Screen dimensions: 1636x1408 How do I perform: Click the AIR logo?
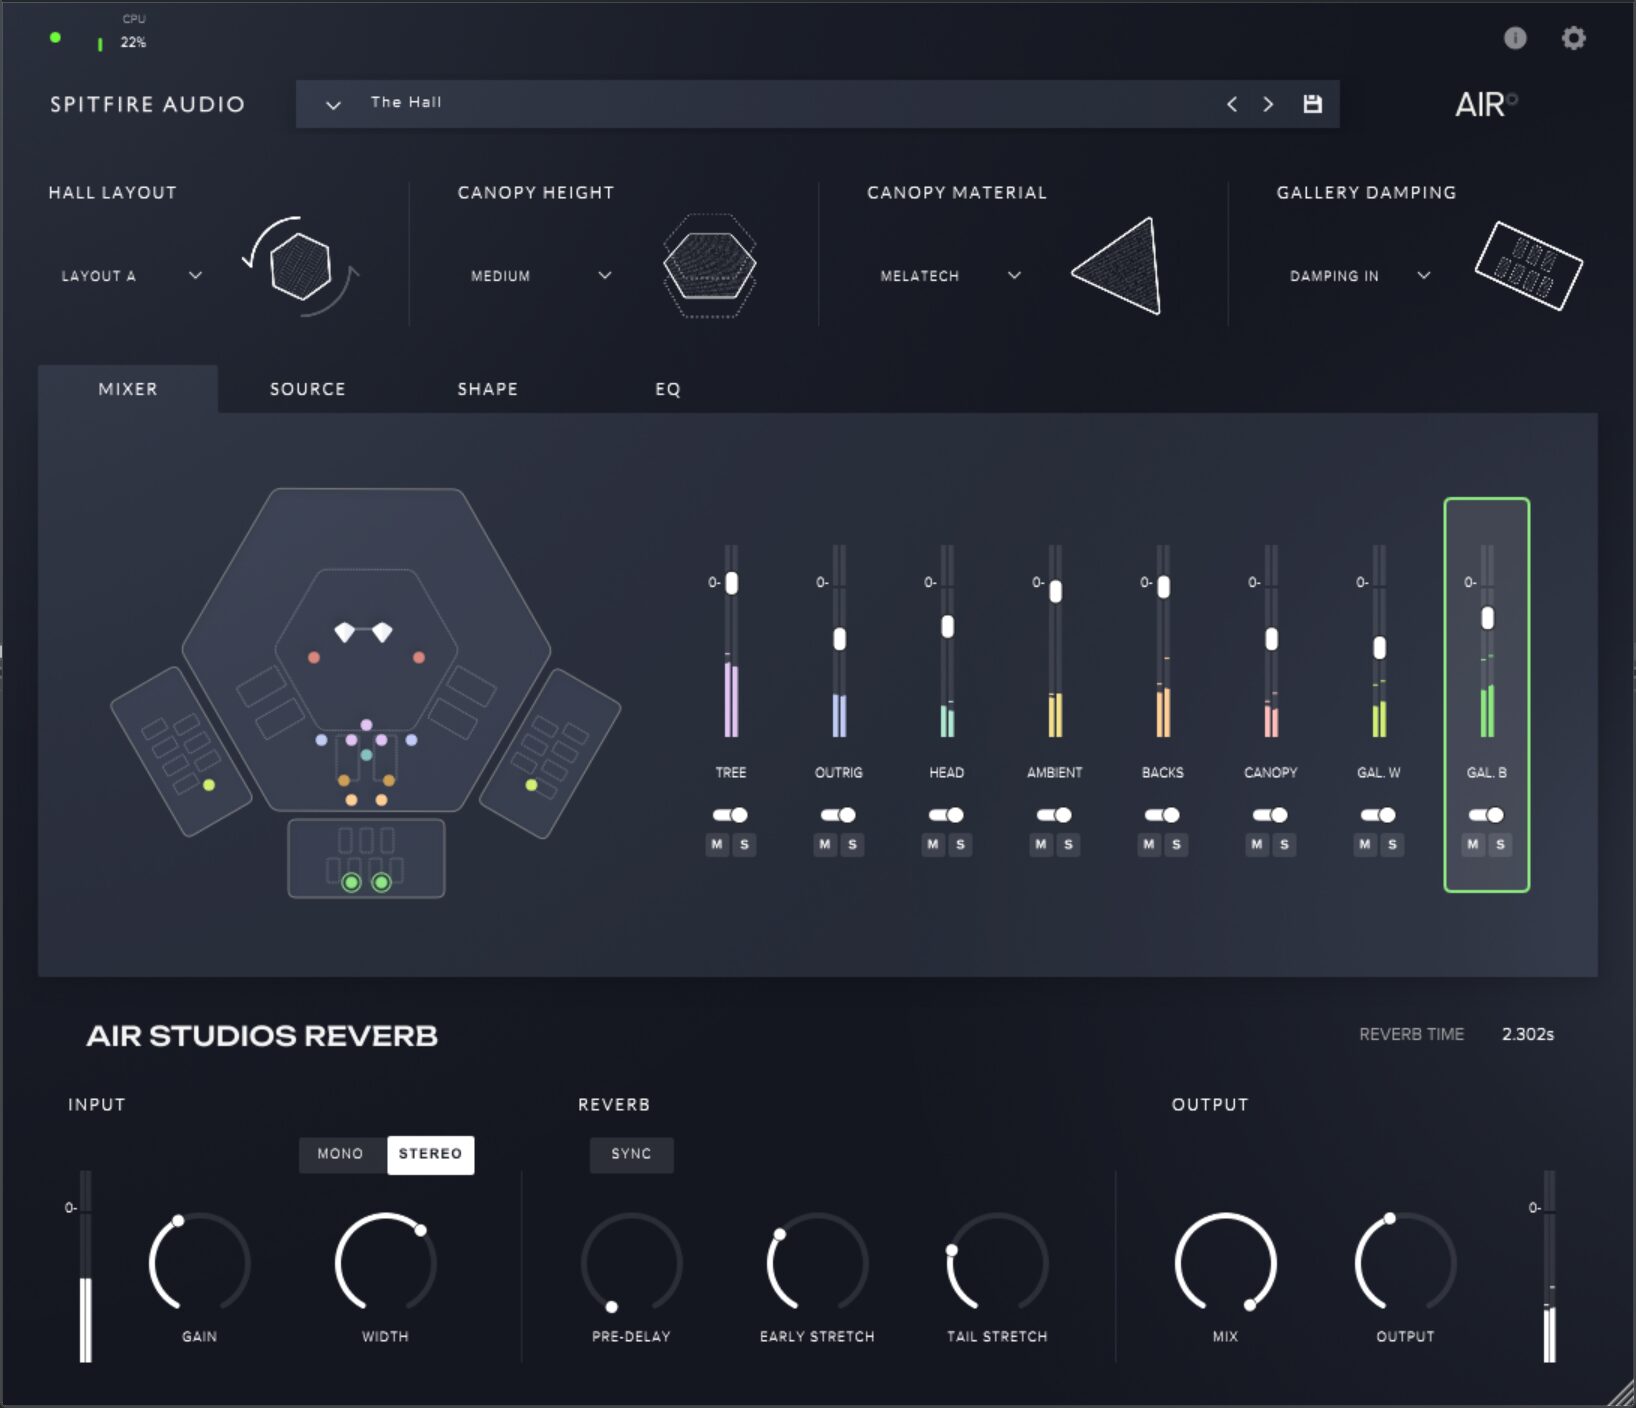click(x=1486, y=104)
